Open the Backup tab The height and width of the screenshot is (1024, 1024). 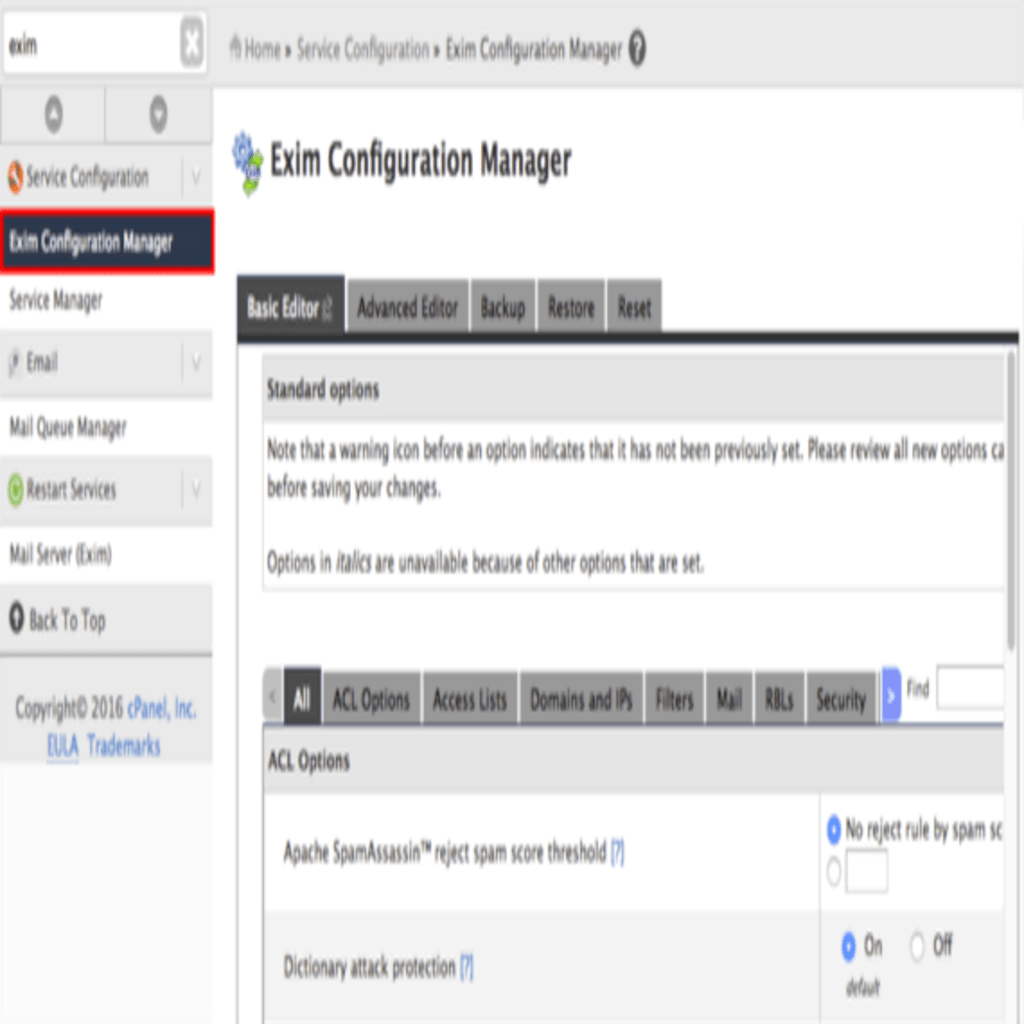(x=503, y=307)
